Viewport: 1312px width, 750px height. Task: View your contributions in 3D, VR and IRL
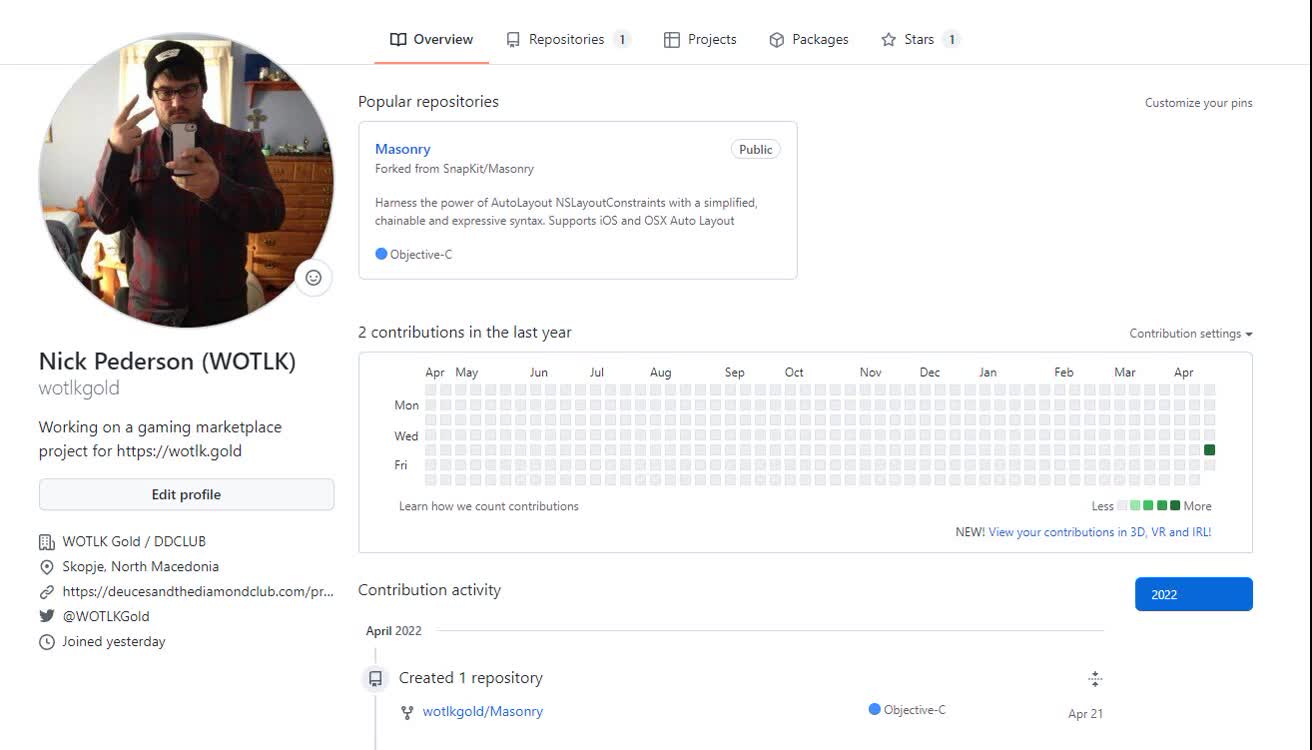(1100, 532)
